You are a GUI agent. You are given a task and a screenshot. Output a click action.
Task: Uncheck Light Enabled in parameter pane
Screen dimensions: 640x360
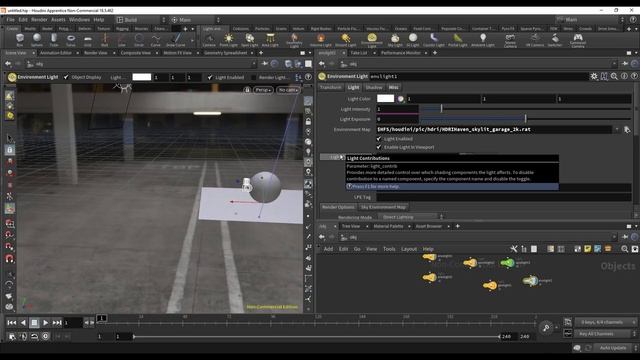point(379,139)
